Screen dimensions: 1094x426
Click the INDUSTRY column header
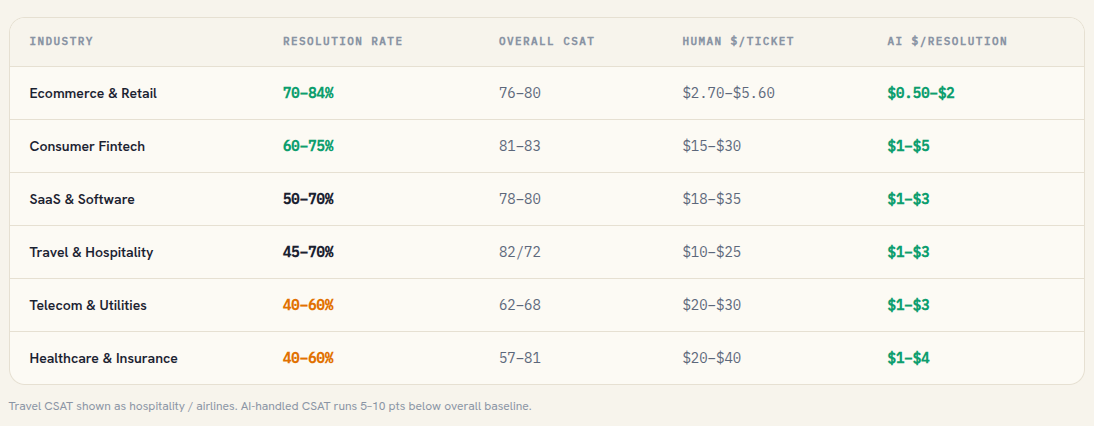pos(61,41)
